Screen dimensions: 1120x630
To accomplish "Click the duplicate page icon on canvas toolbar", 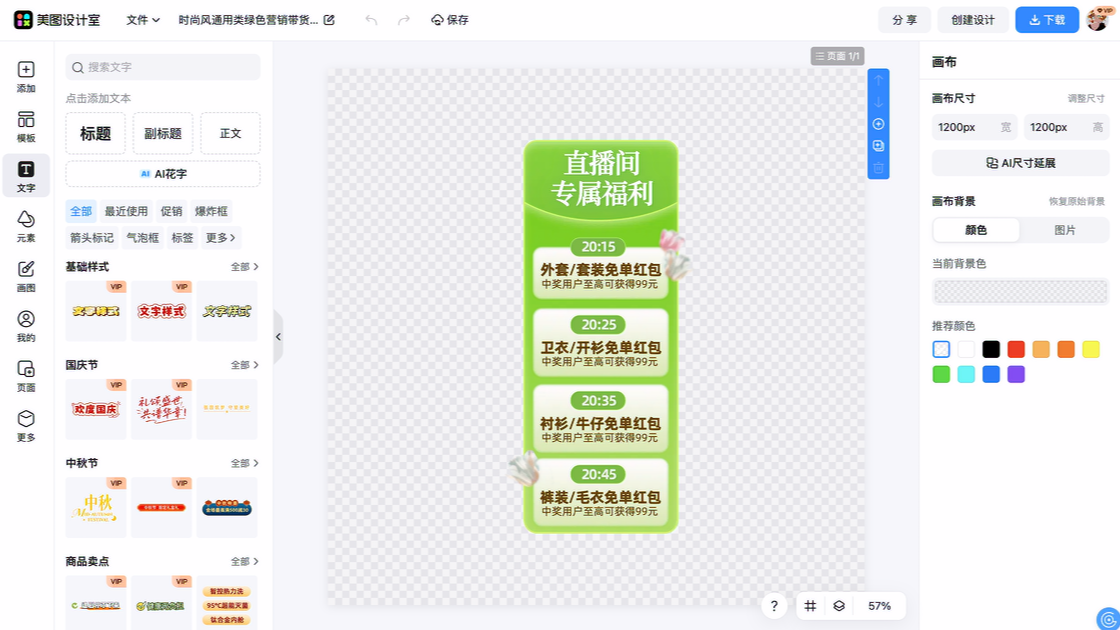I will 878,146.
